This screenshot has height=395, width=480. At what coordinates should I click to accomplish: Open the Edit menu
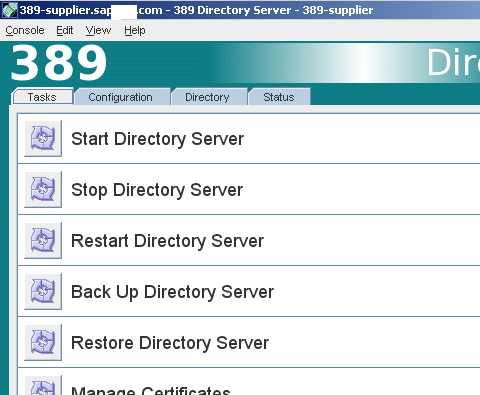click(64, 30)
